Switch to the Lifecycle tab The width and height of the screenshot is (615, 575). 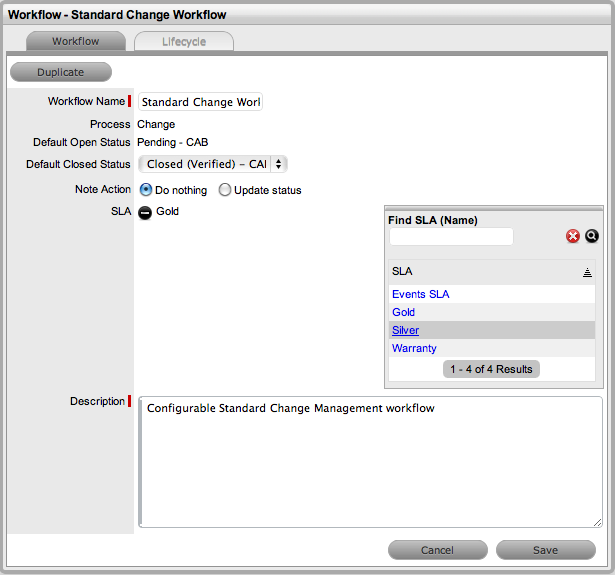(x=184, y=42)
